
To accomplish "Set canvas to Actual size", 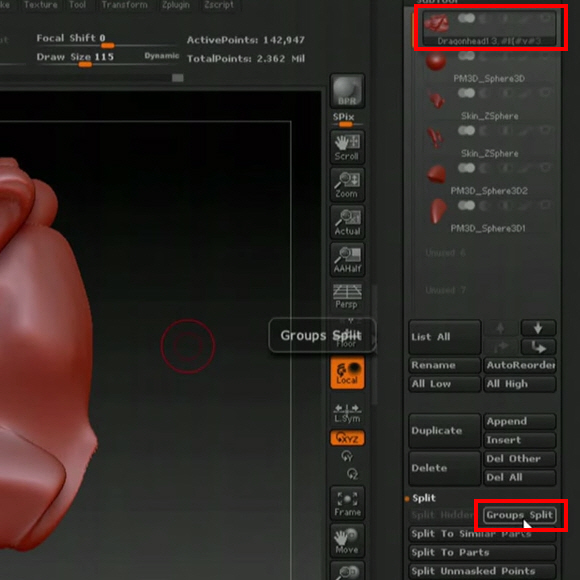I will pyautogui.click(x=347, y=222).
